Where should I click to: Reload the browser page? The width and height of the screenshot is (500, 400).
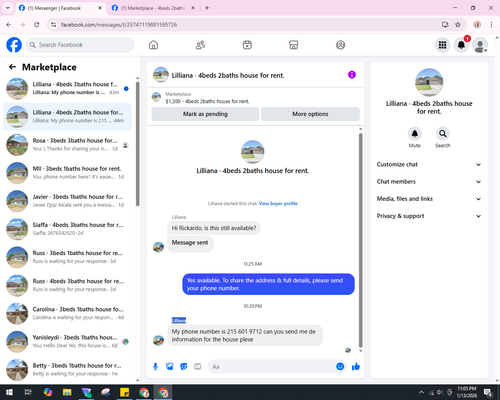point(37,25)
